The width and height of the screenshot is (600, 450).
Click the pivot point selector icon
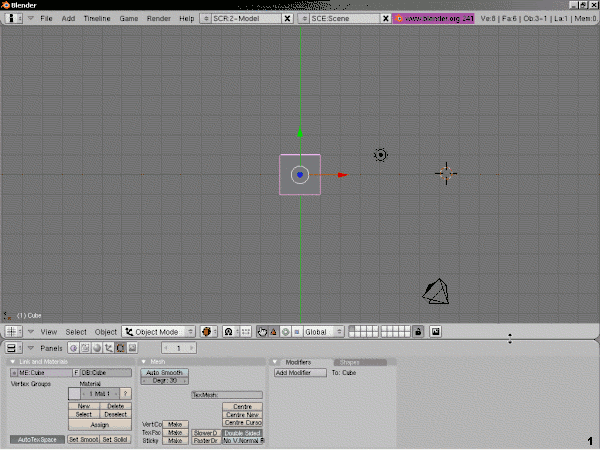(229, 331)
